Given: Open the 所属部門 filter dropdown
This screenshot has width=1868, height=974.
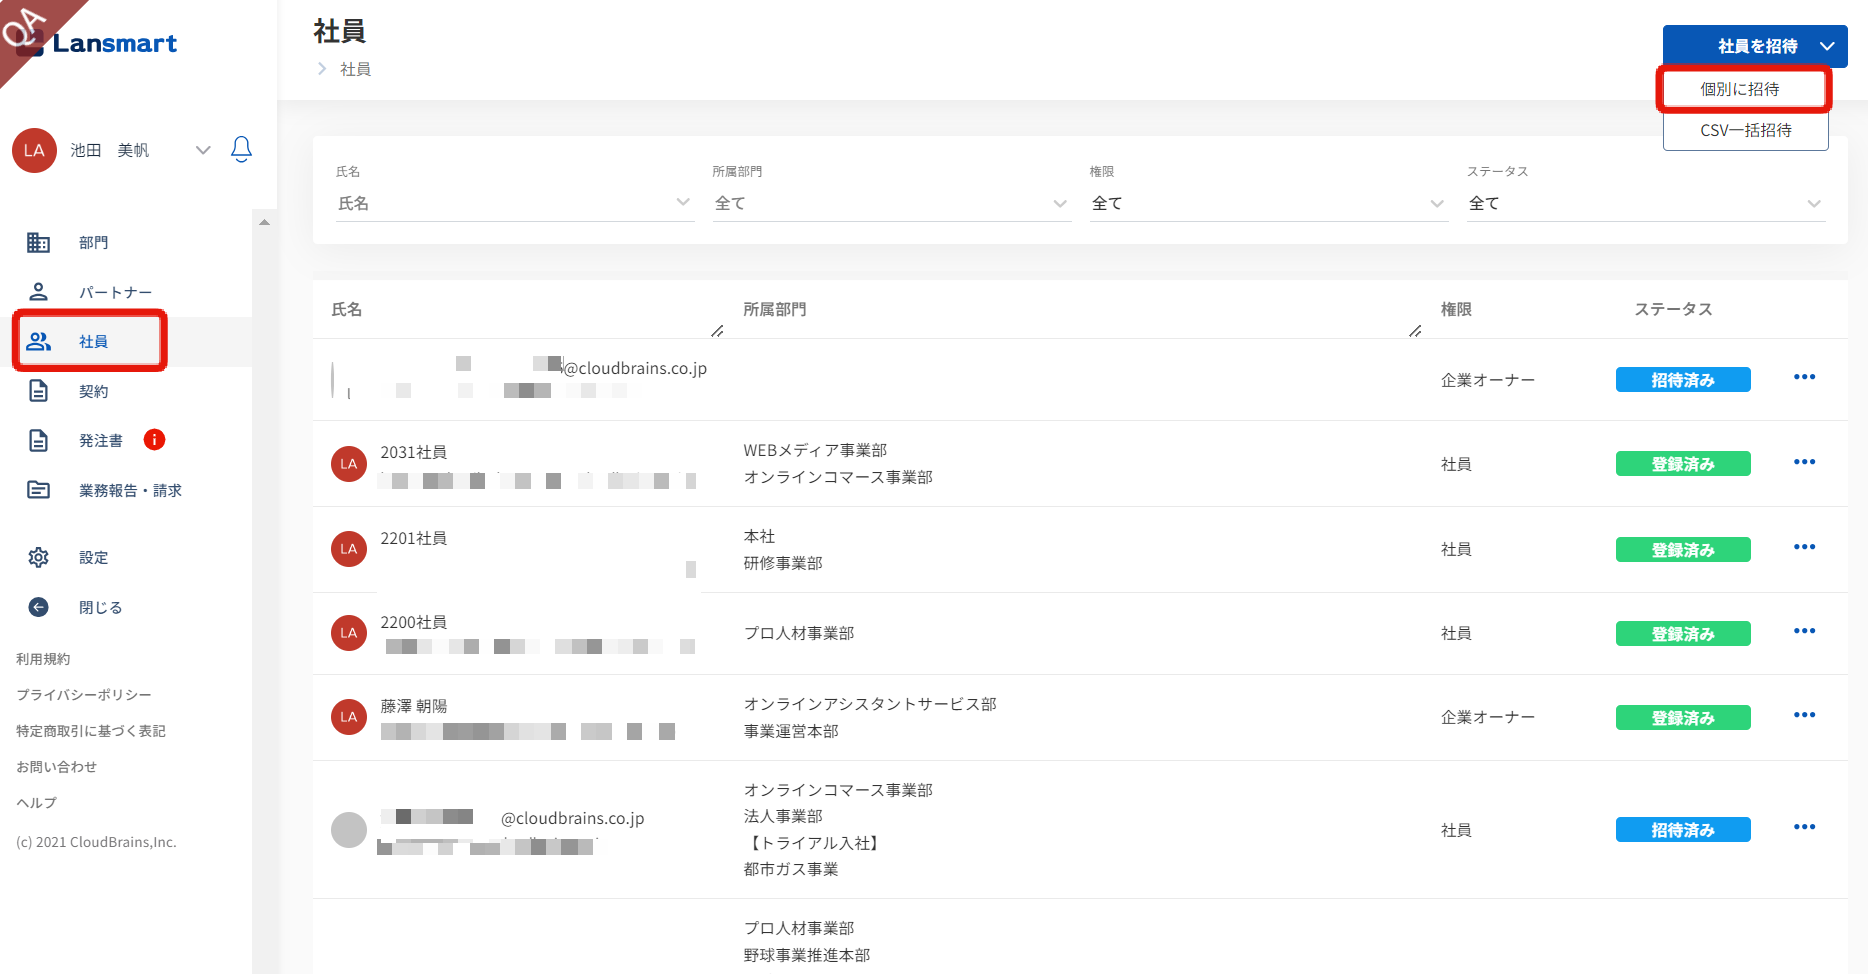Looking at the screenshot, I should [x=891, y=203].
